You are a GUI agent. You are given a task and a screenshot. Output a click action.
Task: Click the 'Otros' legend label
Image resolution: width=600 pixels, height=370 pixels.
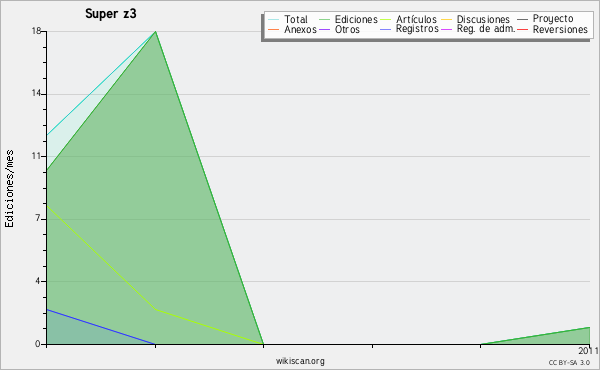(347, 29)
